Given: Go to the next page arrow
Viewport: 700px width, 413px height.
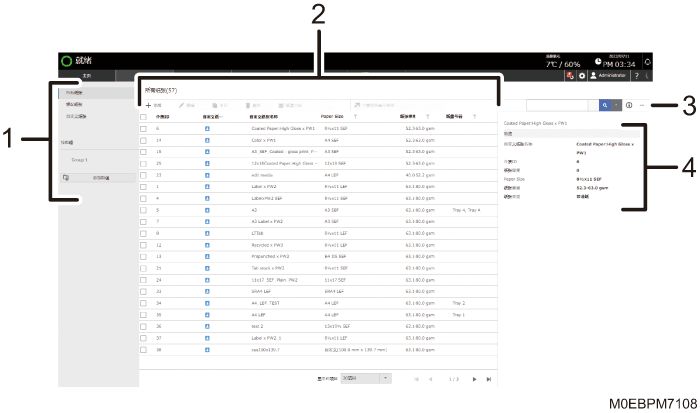Looking at the screenshot, I should click(x=474, y=379).
